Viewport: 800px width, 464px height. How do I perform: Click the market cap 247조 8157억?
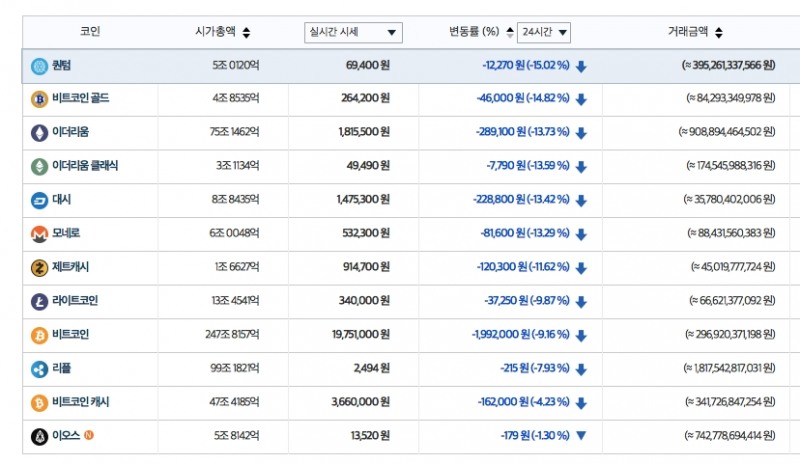[x=232, y=334]
